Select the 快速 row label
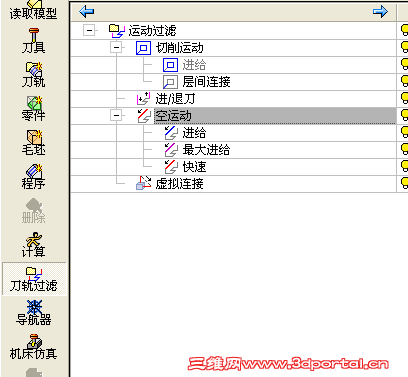 194,167
